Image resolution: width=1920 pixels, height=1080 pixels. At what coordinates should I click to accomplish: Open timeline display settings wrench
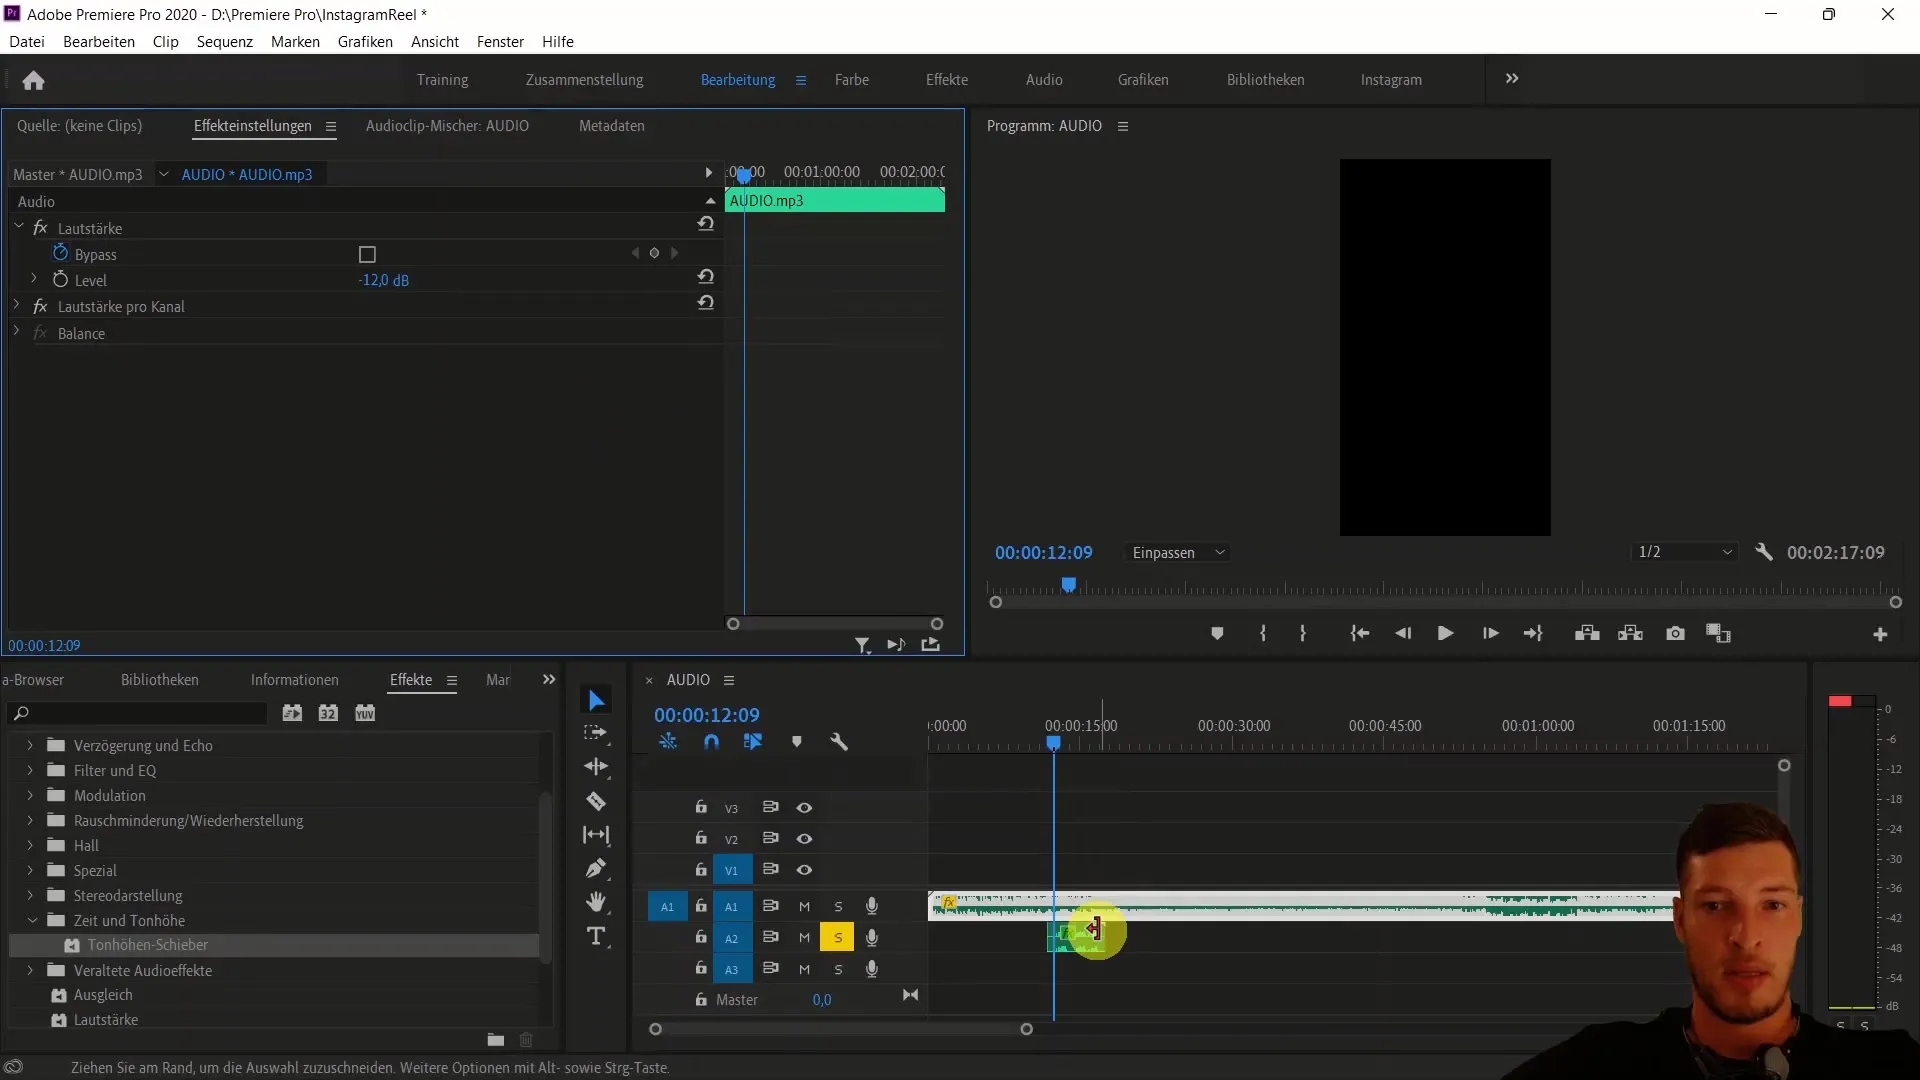(x=839, y=742)
